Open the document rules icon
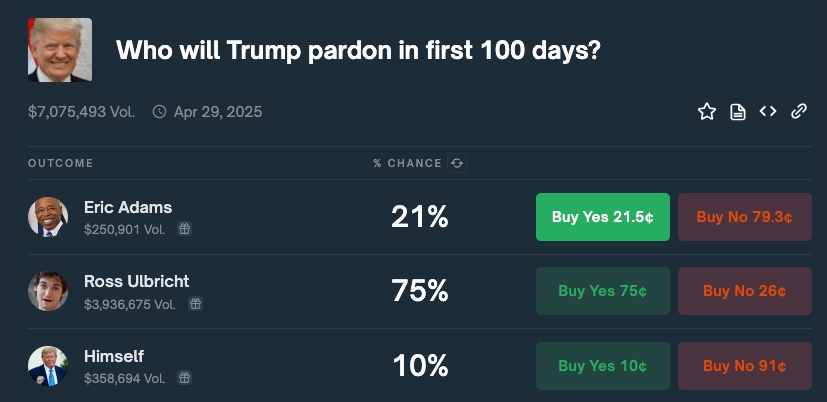 (737, 112)
